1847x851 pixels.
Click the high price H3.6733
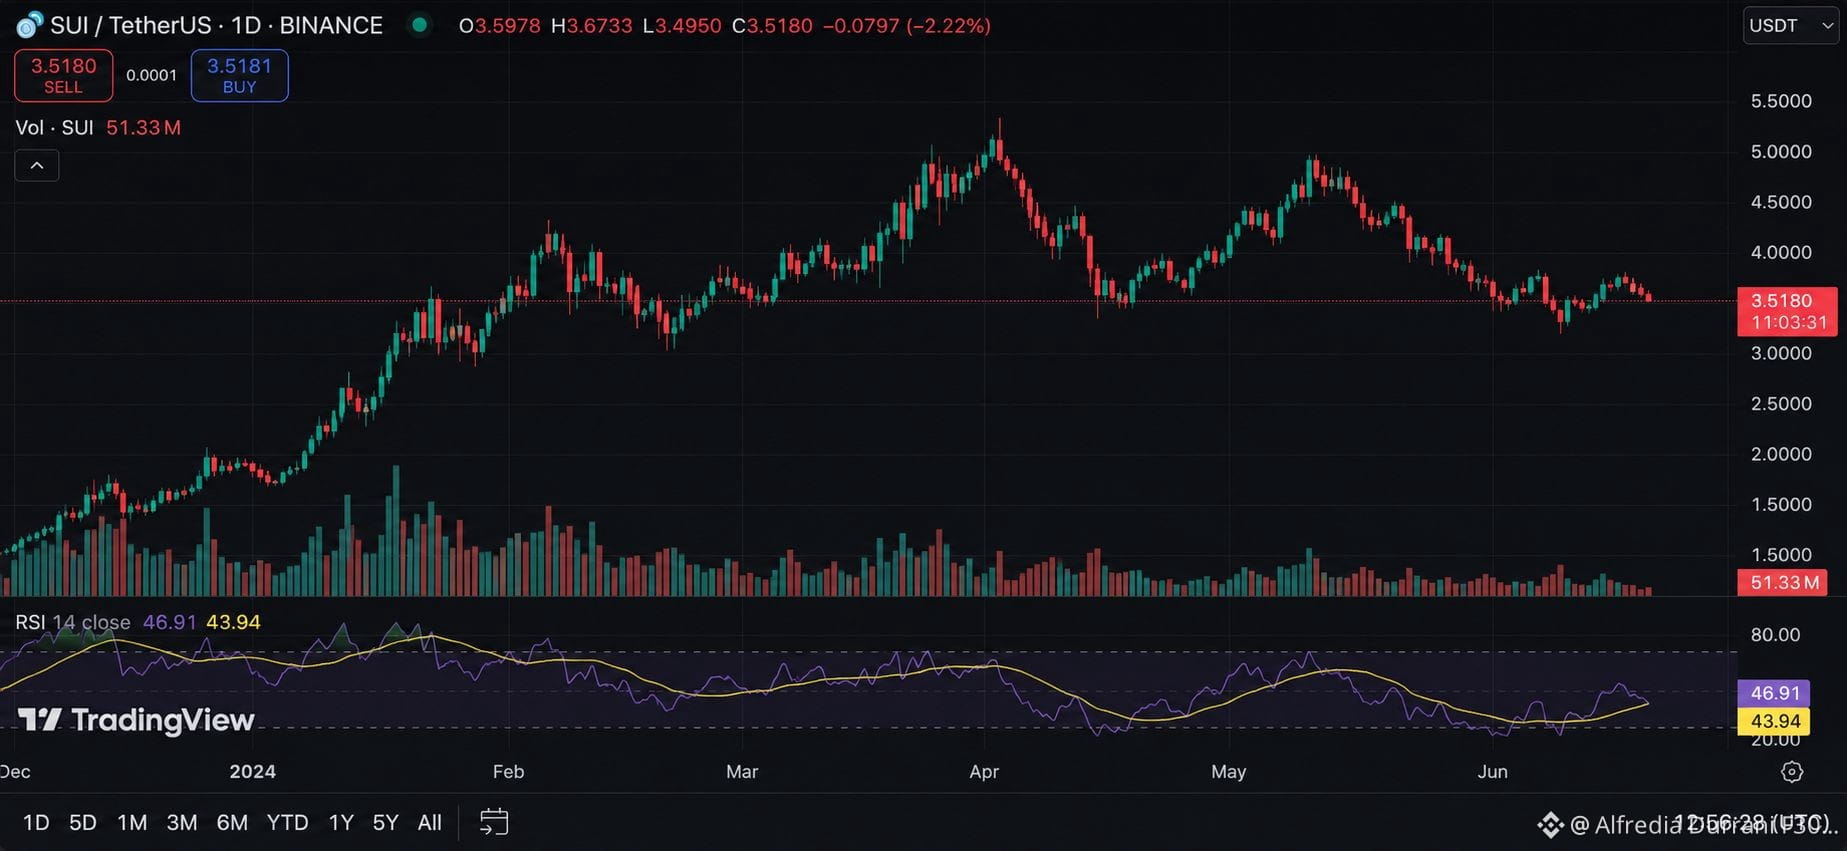click(x=592, y=26)
